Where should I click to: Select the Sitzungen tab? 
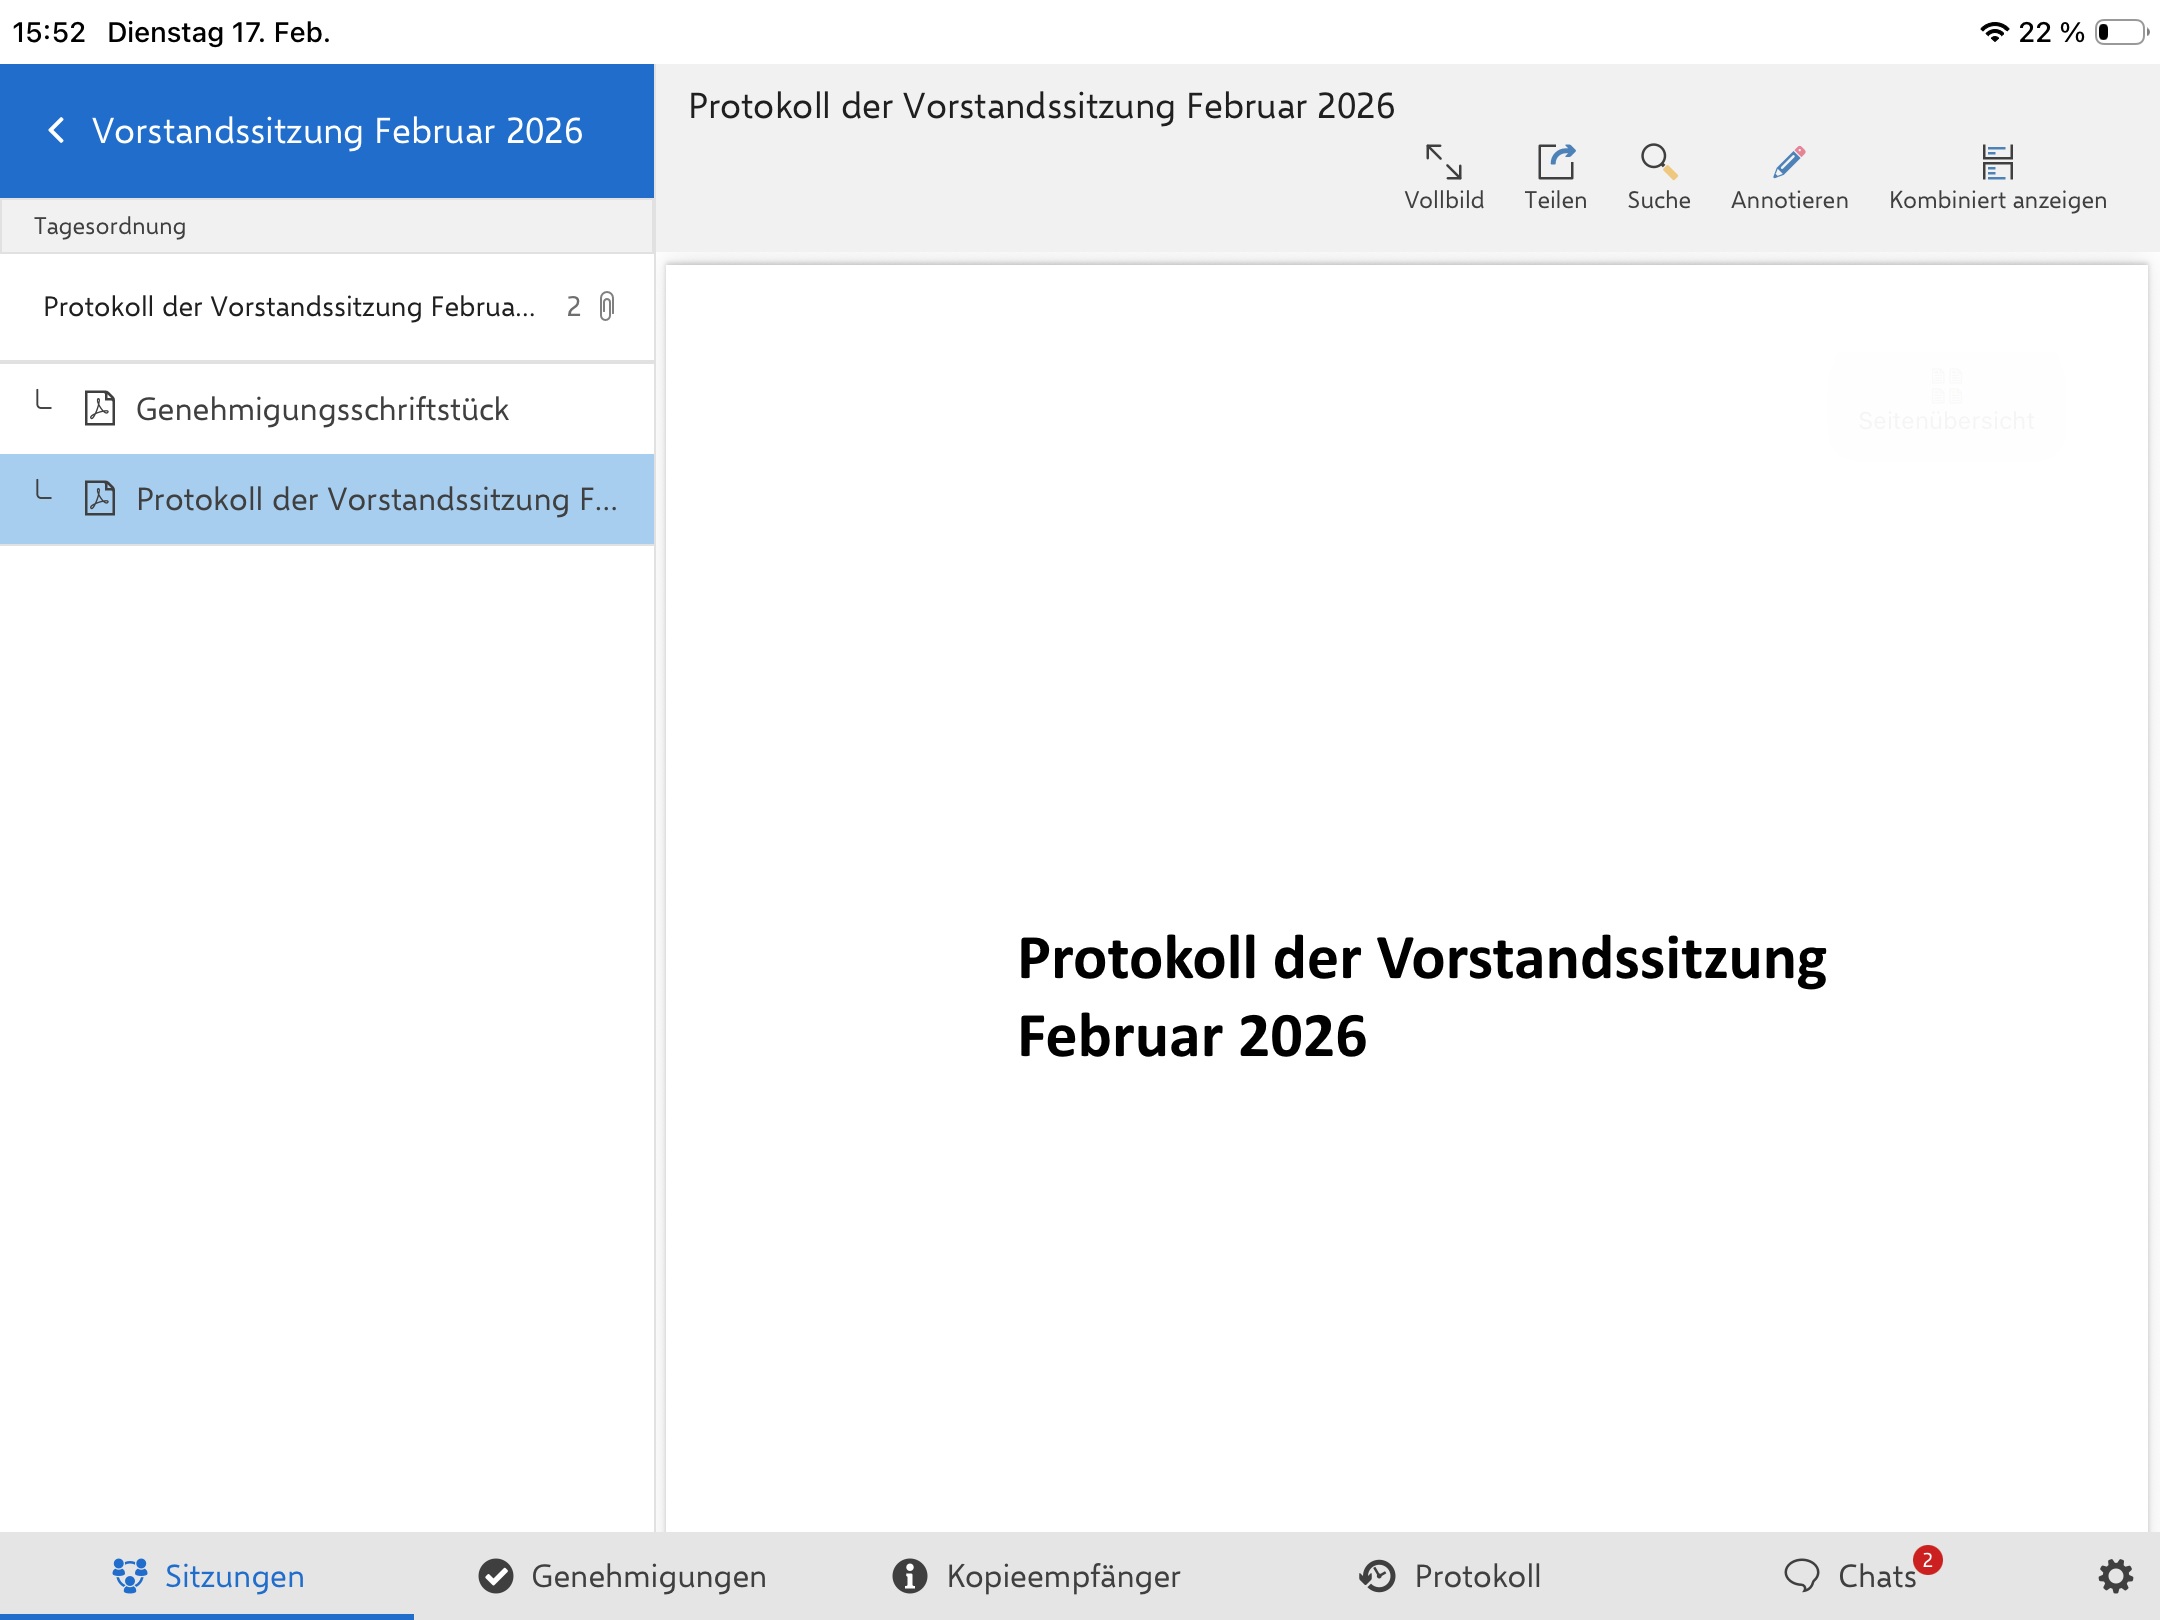click(208, 1576)
